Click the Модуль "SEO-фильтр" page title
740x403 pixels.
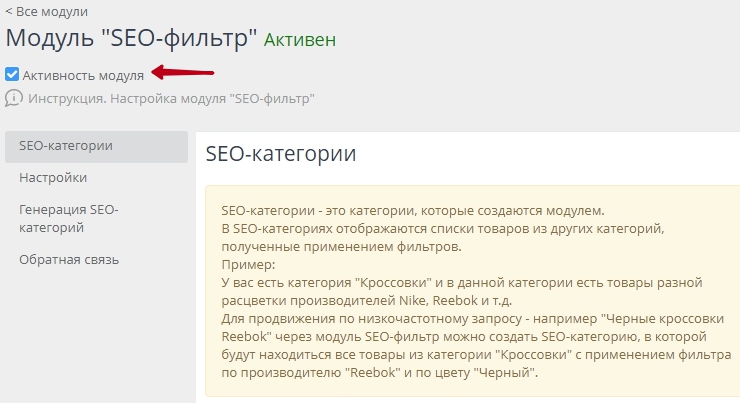coord(130,39)
